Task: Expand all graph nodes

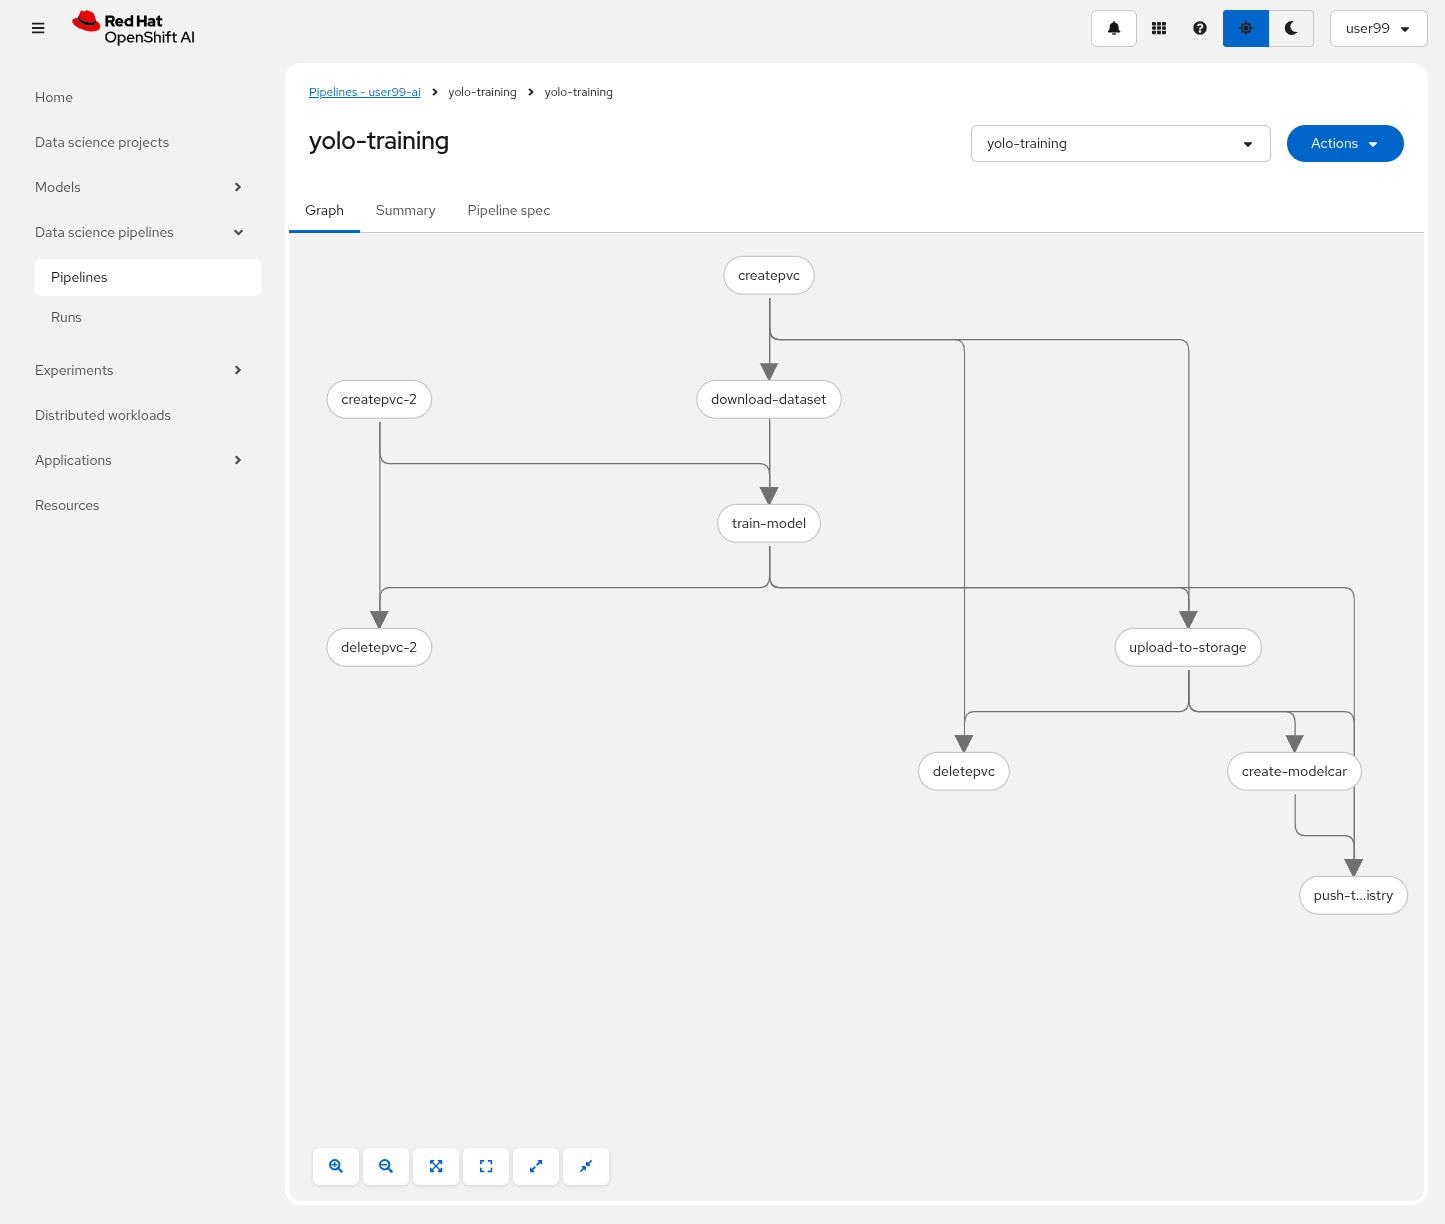Action: (536, 1166)
